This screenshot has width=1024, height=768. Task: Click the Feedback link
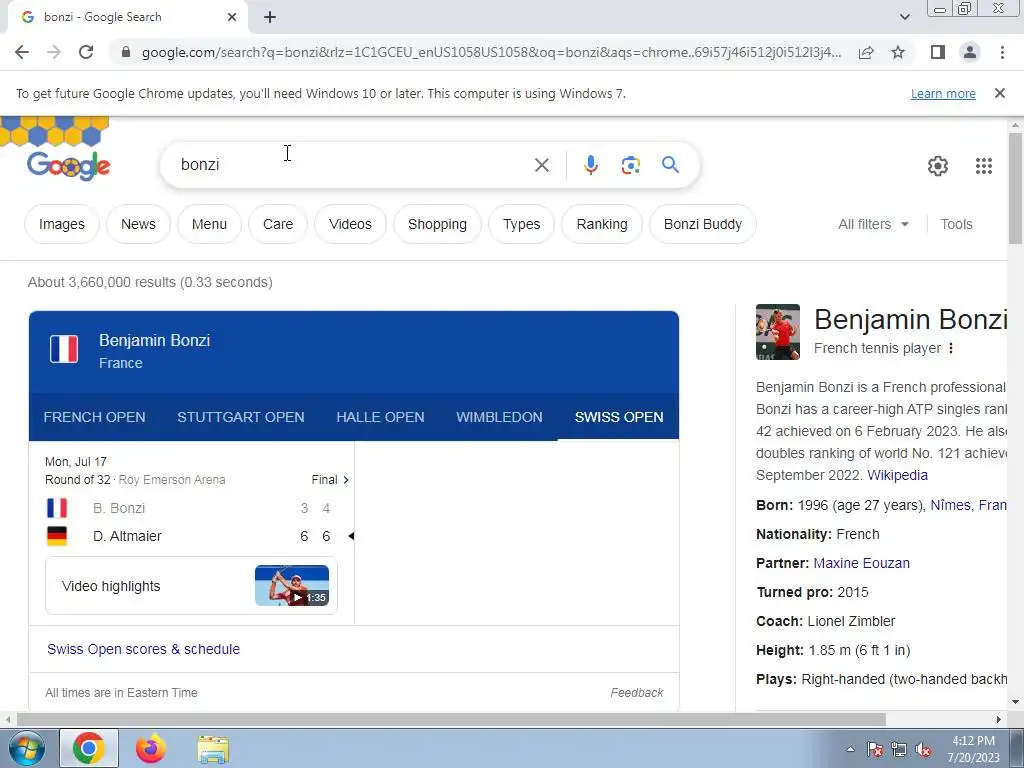pos(637,692)
